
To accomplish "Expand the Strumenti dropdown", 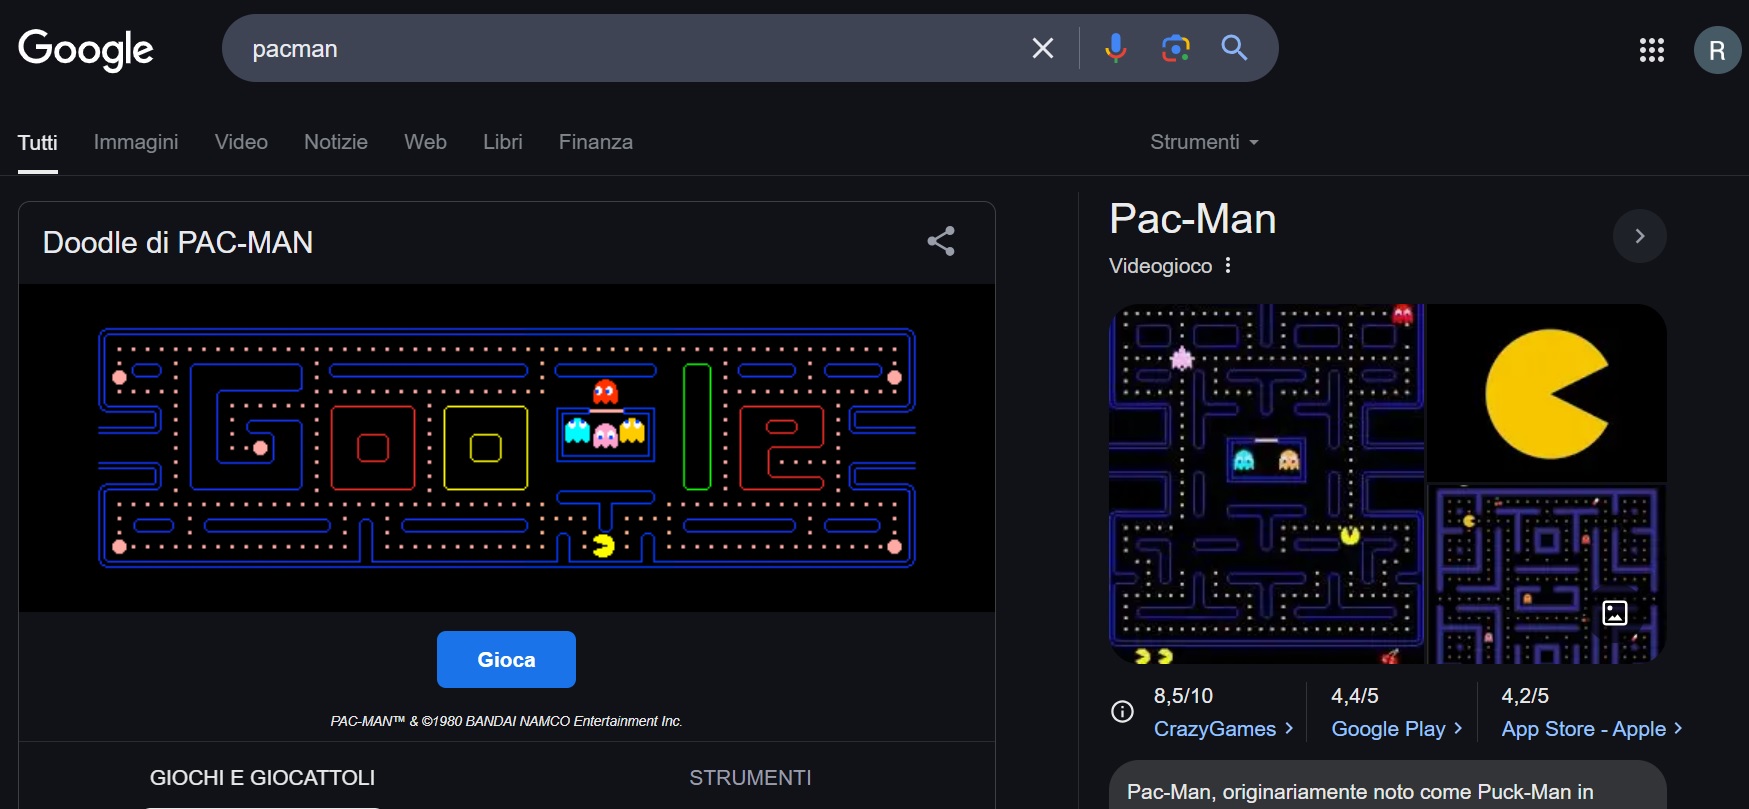I will click(1204, 142).
